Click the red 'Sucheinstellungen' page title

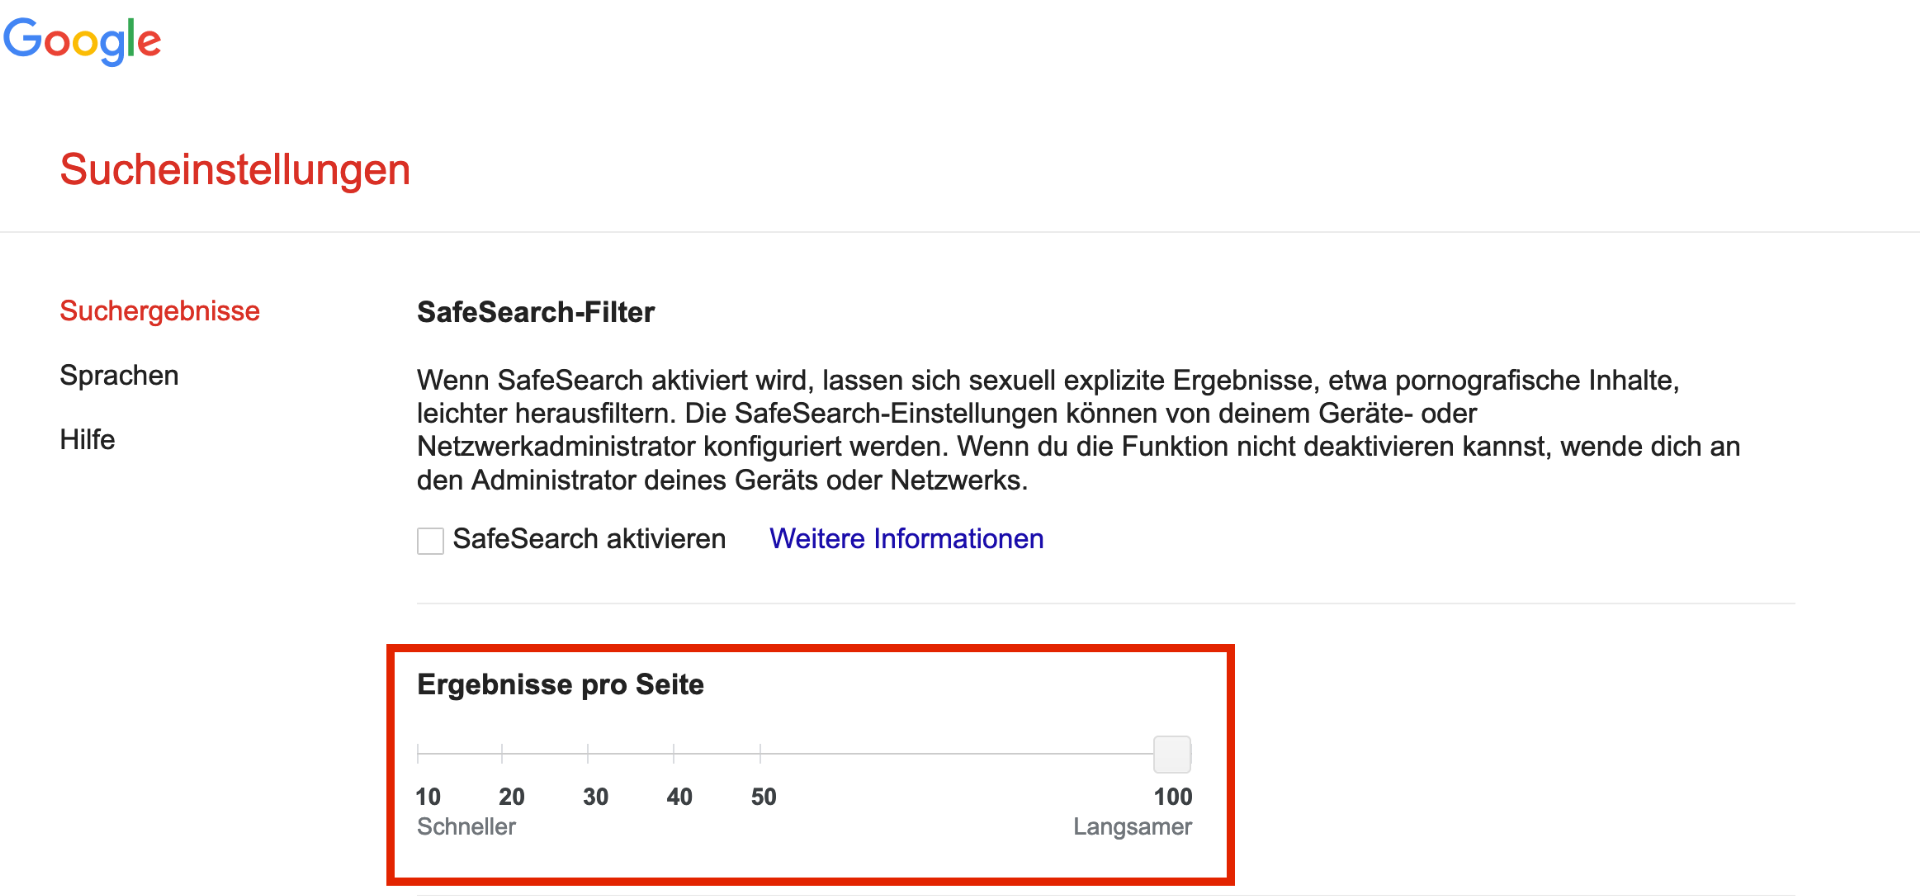click(x=235, y=170)
